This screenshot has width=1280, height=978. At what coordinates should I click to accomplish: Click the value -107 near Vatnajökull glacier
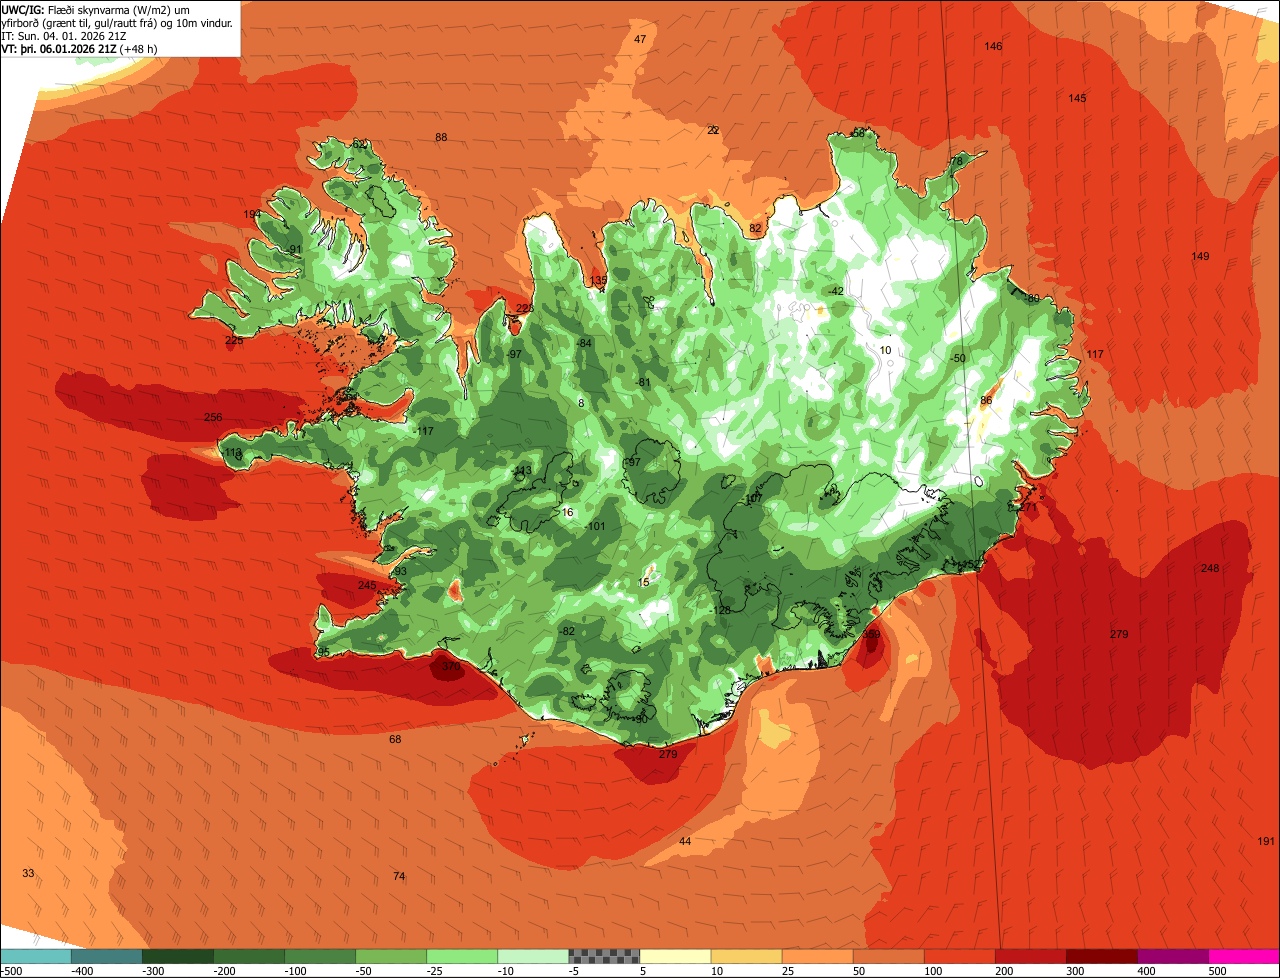point(753,497)
